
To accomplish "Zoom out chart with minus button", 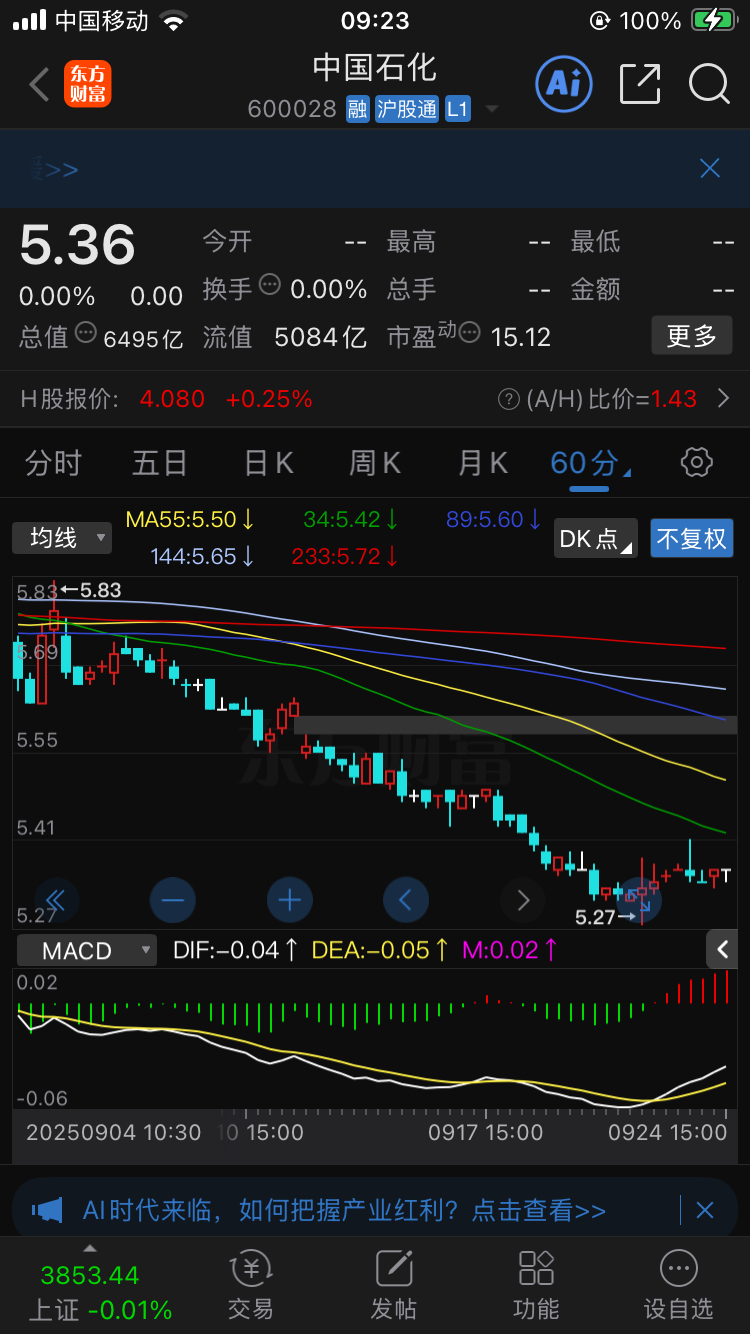I will (x=173, y=901).
